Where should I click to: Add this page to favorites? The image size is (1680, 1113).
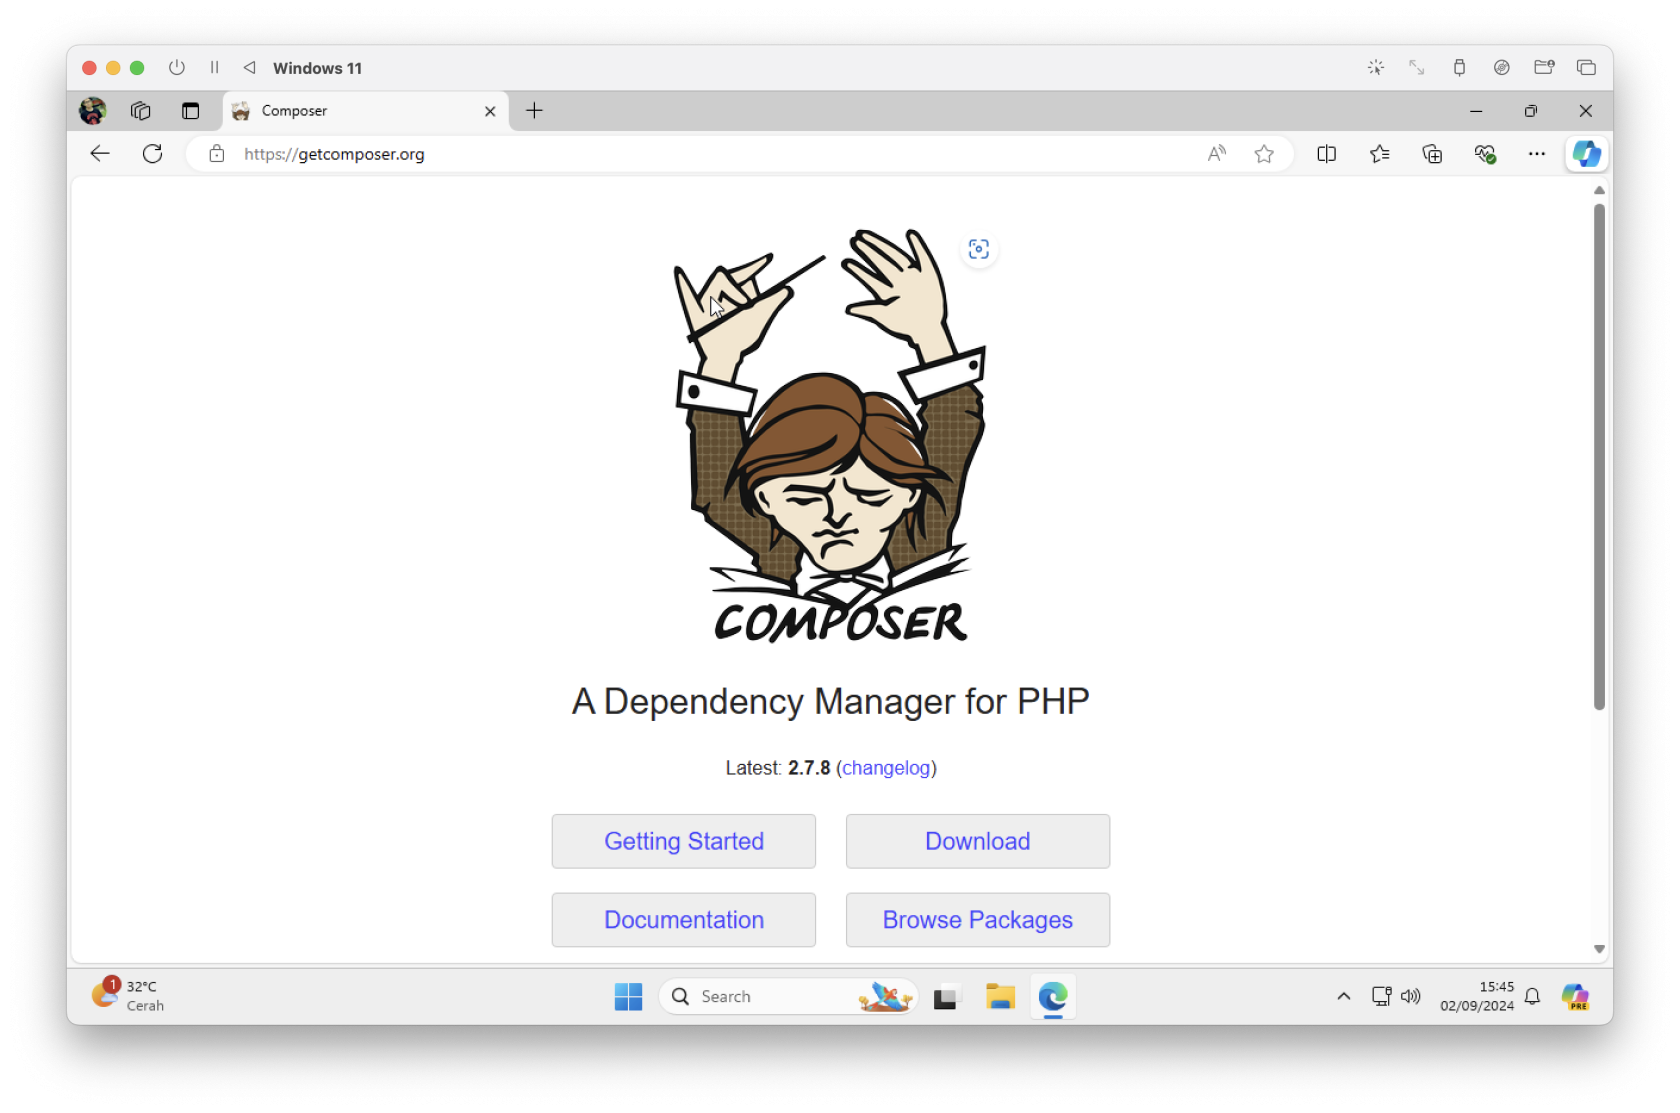[1264, 154]
